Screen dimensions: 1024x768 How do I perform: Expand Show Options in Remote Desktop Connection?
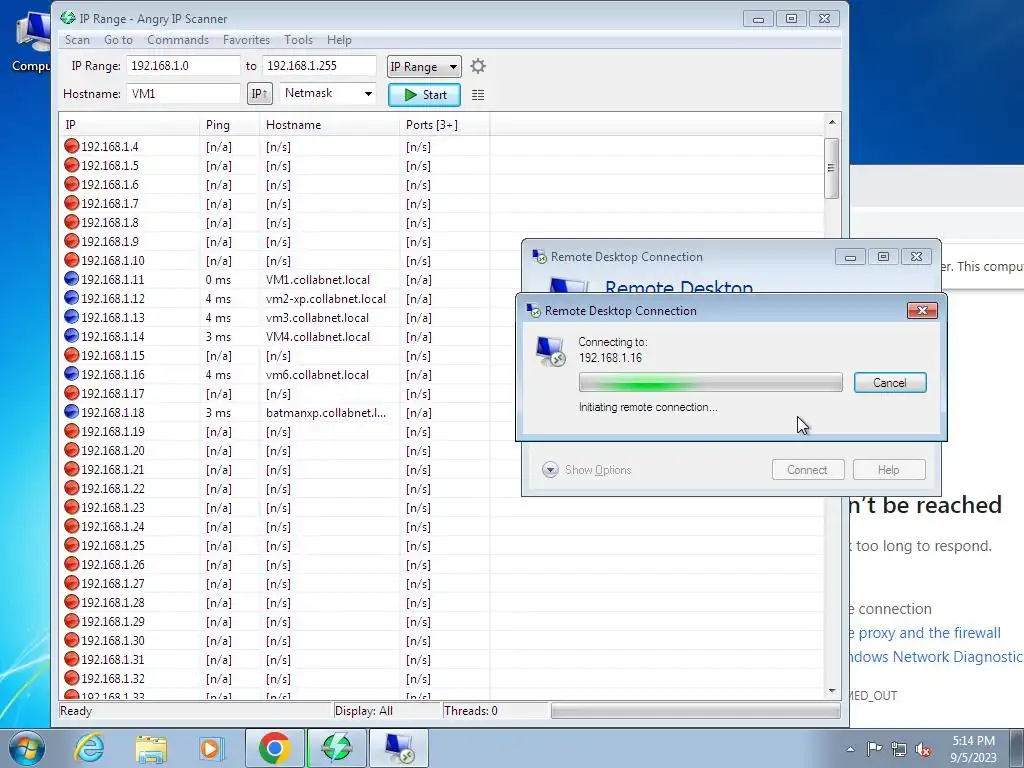pyautogui.click(x=586, y=470)
